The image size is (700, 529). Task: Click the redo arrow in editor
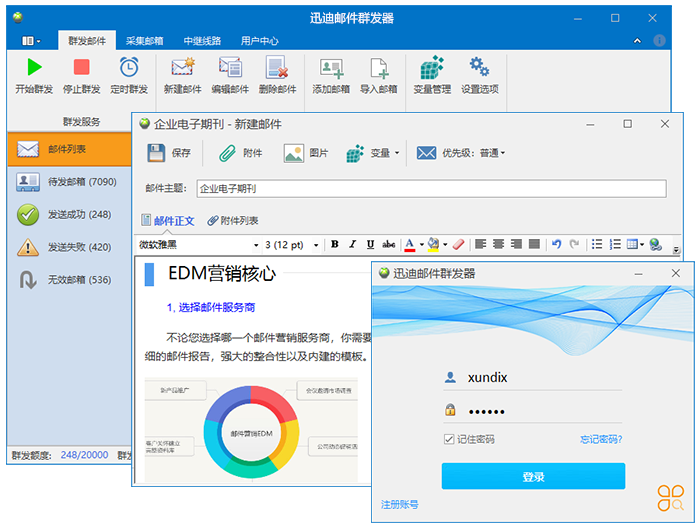click(x=574, y=244)
